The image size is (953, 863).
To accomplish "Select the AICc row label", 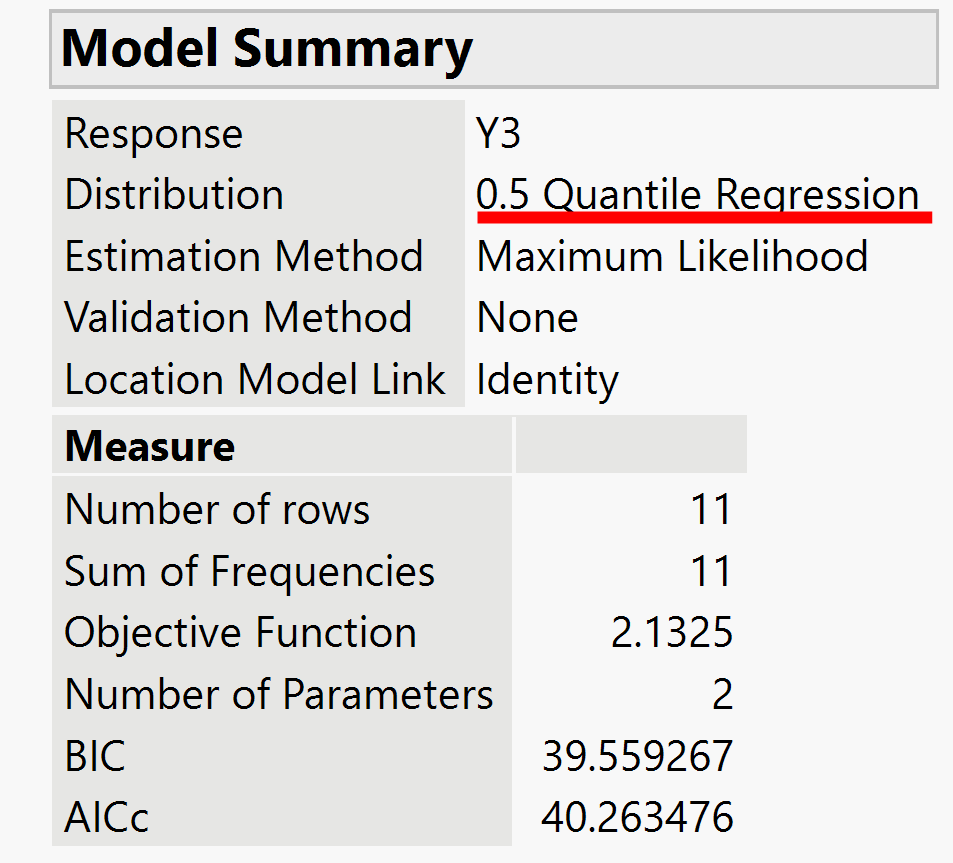I will (x=107, y=818).
